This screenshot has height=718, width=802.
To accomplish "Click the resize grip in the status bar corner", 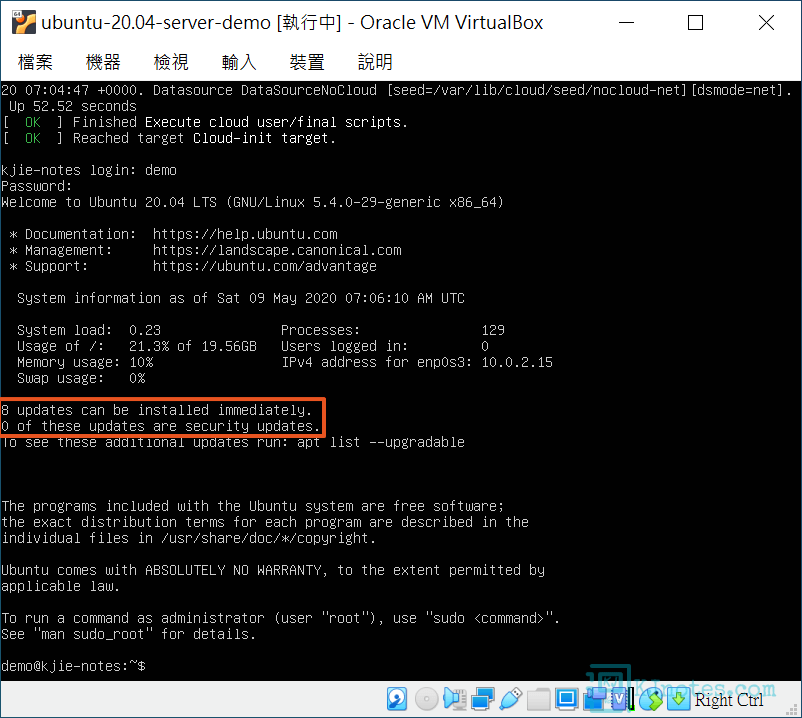I will [x=793, y=709].
